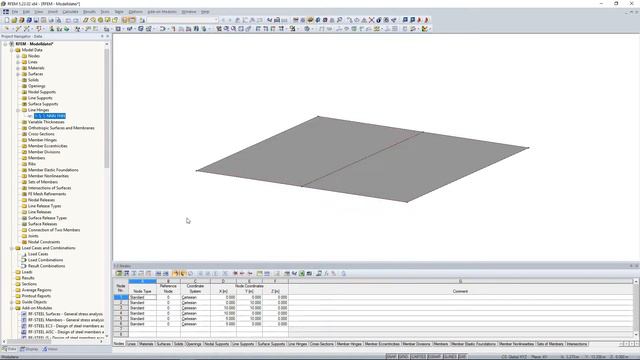Open the Insert menu

[x=53, y=12]
